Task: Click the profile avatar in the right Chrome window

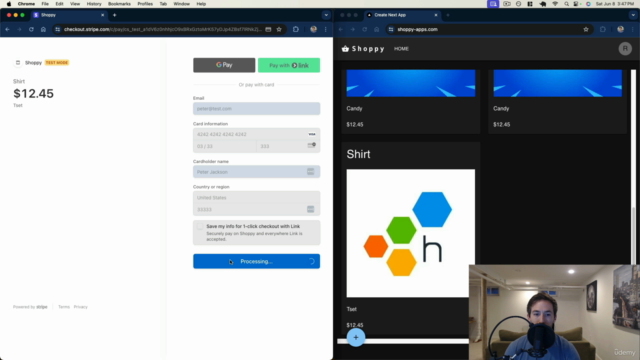Action: point(620,29)
